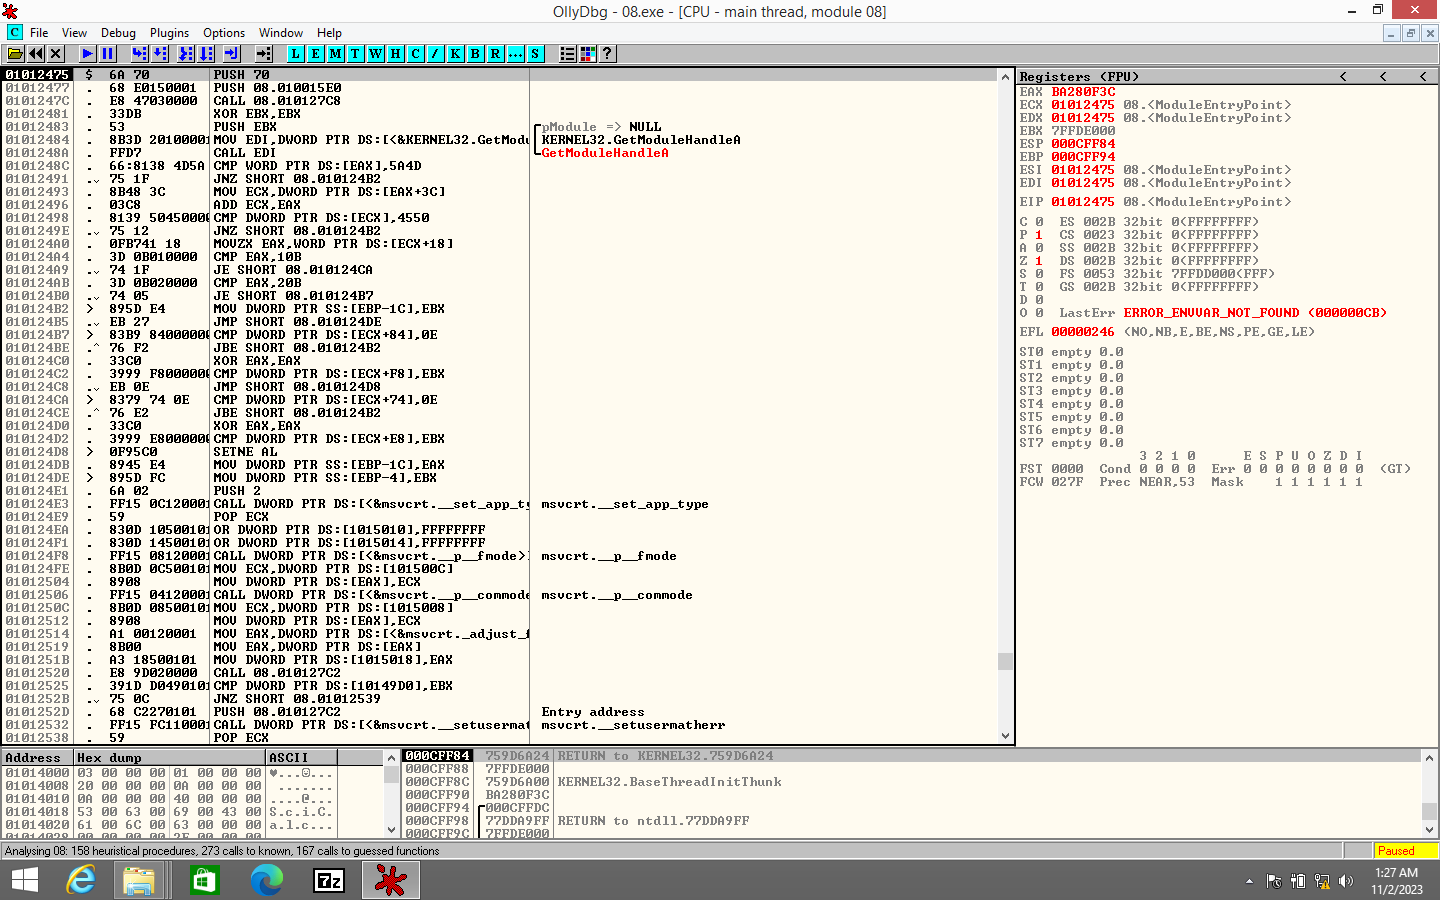This screenshot has width=1440, height=900.
Task: Toggle the C flag value
Action: pos(1038,222)
